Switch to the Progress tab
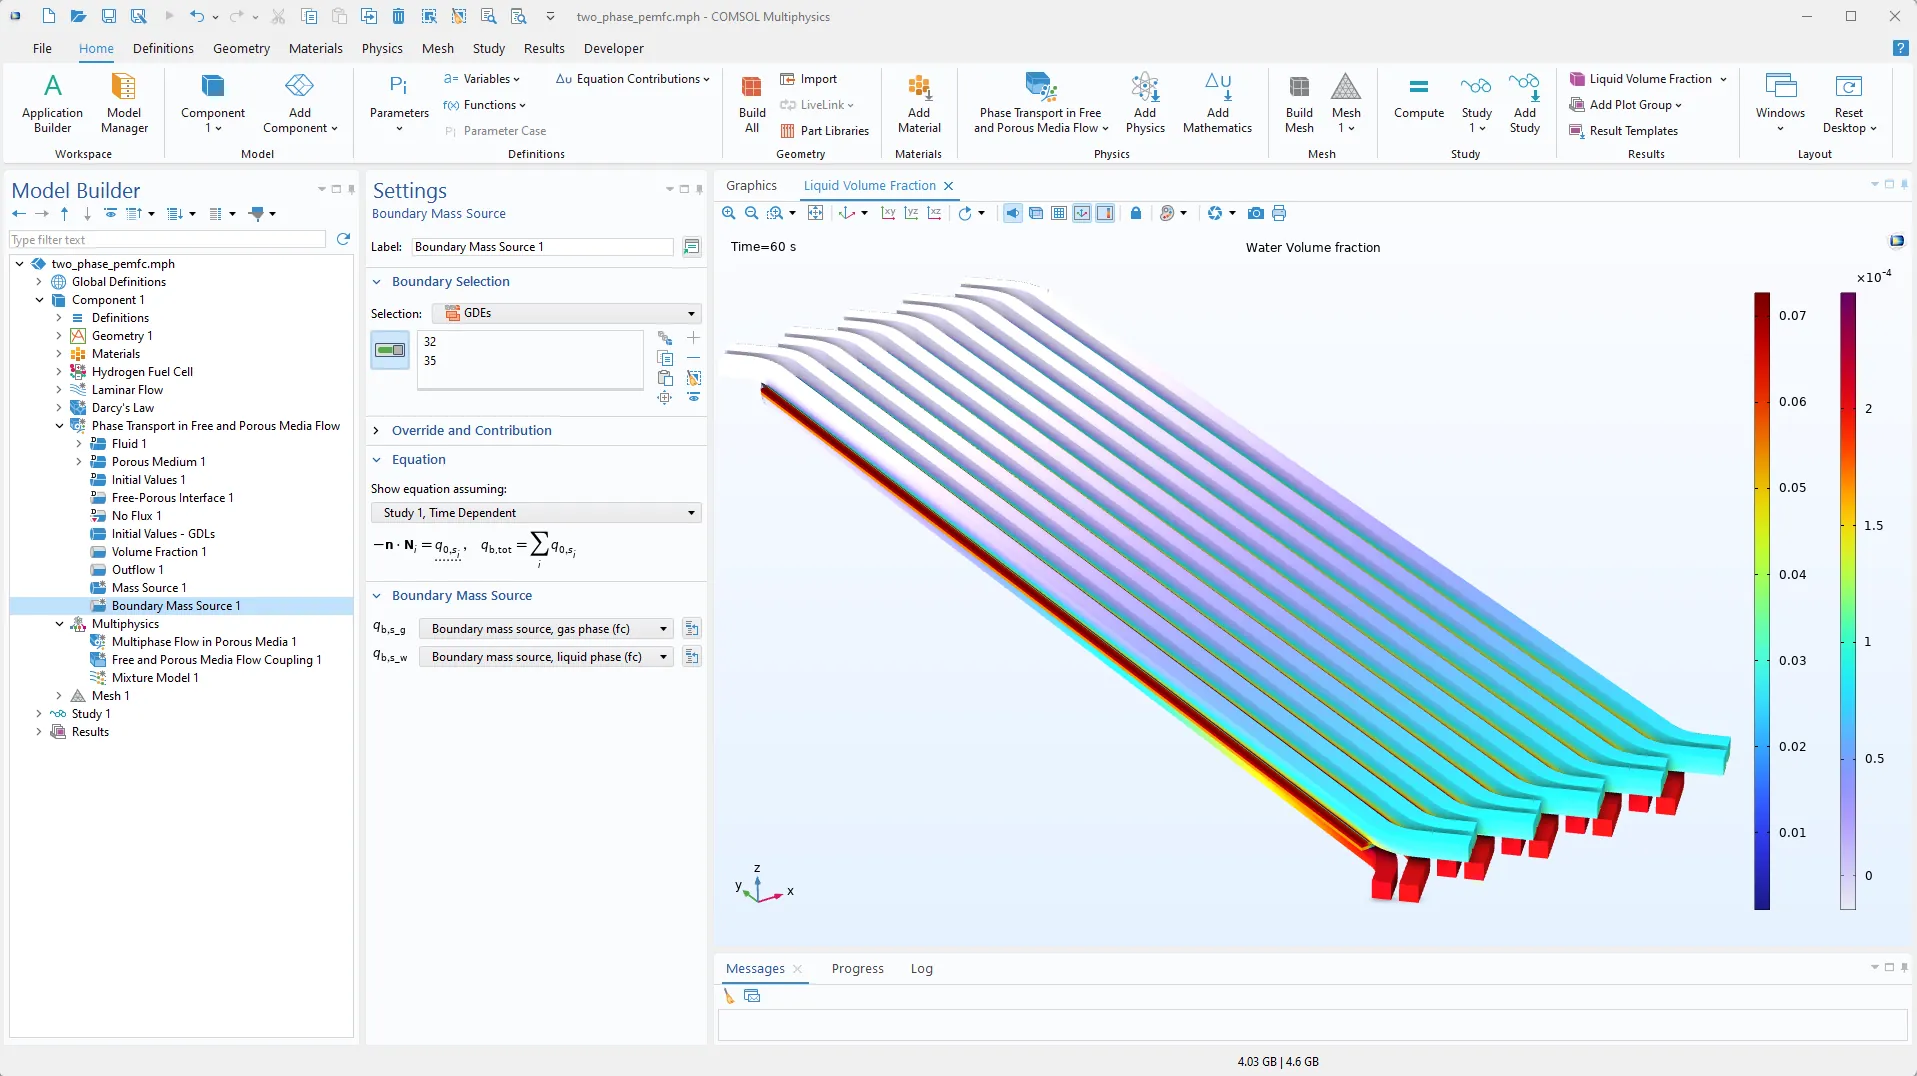 857,969
